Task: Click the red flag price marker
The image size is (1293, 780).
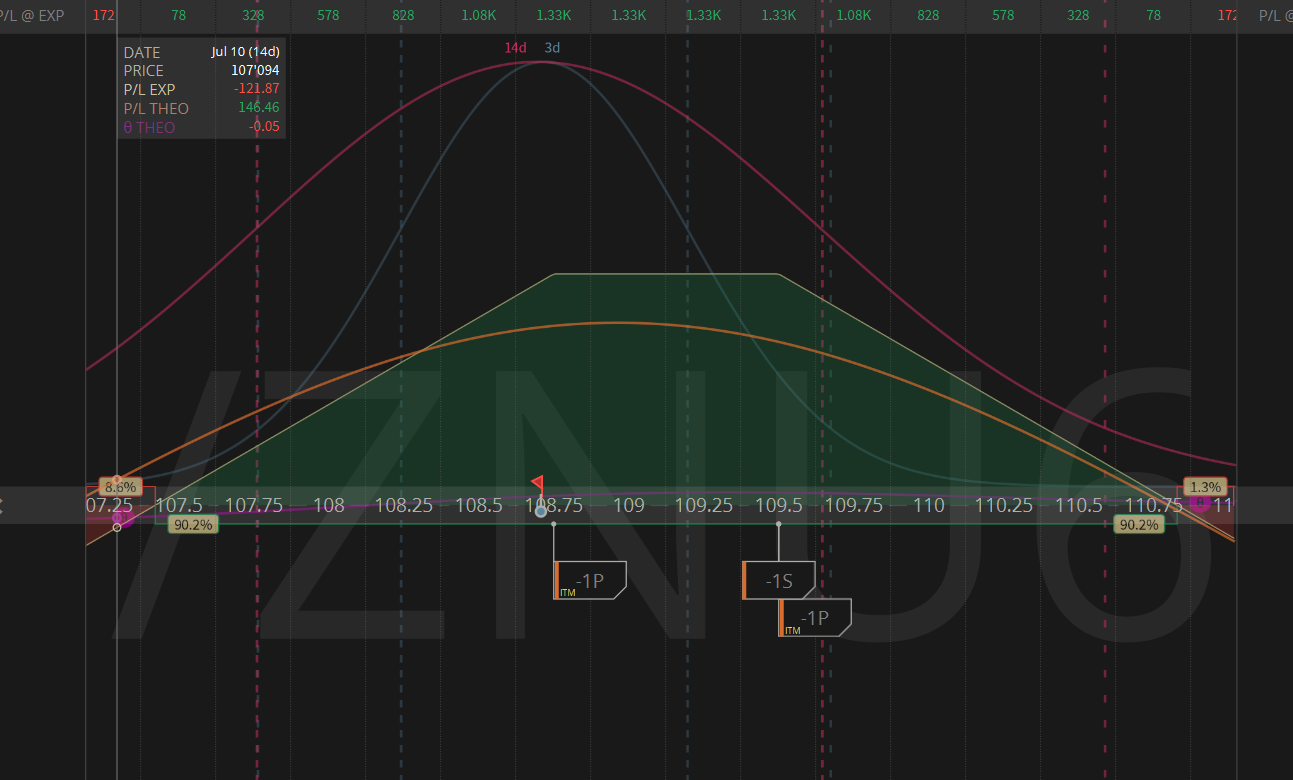Action: (x=538, y=483)
